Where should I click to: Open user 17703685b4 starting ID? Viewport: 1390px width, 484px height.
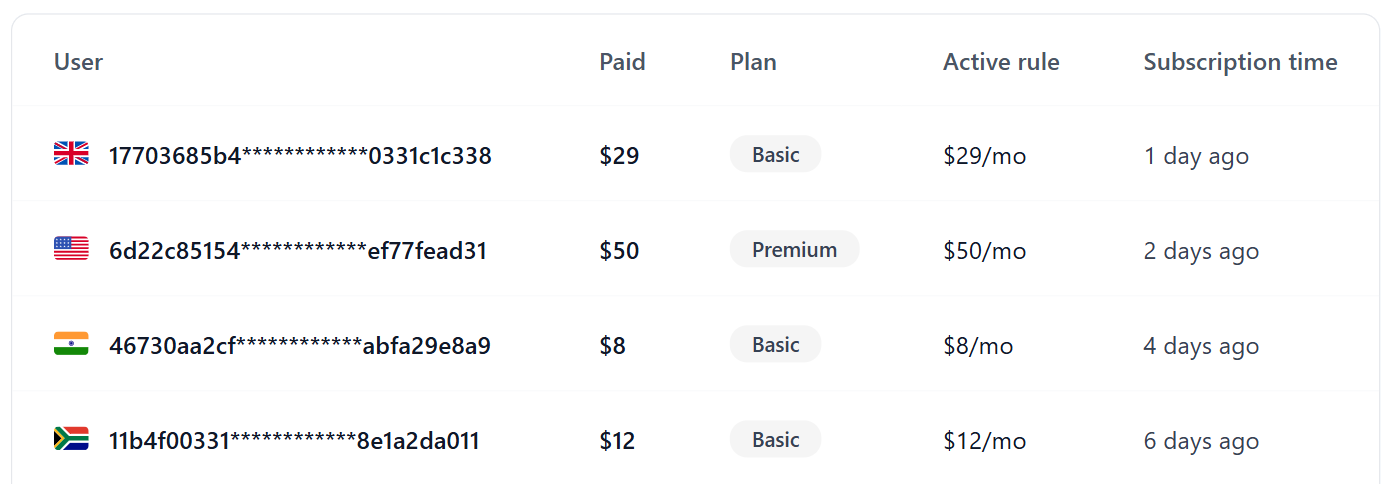(x=300, y=156)
